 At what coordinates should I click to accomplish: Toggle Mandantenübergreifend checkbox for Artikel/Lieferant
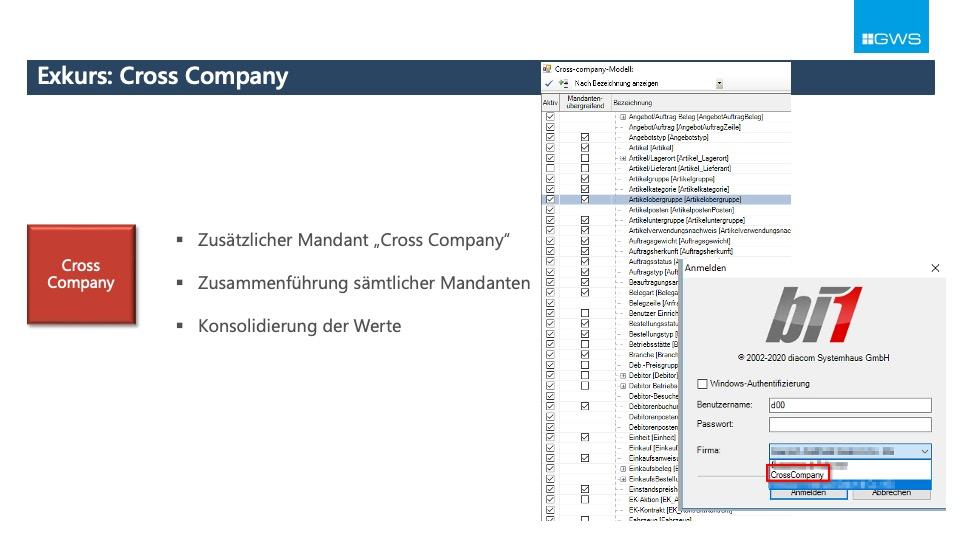point(585,168)
